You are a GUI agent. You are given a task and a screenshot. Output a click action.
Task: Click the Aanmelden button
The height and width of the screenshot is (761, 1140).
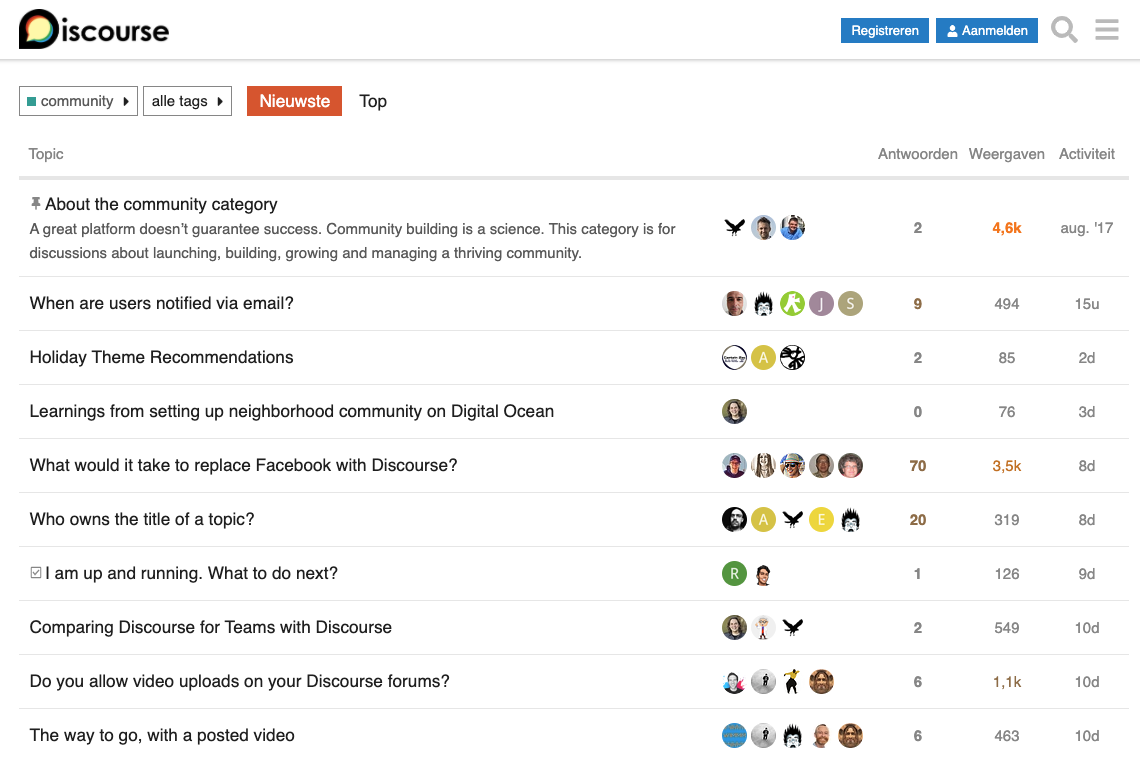tap(987, 31)
